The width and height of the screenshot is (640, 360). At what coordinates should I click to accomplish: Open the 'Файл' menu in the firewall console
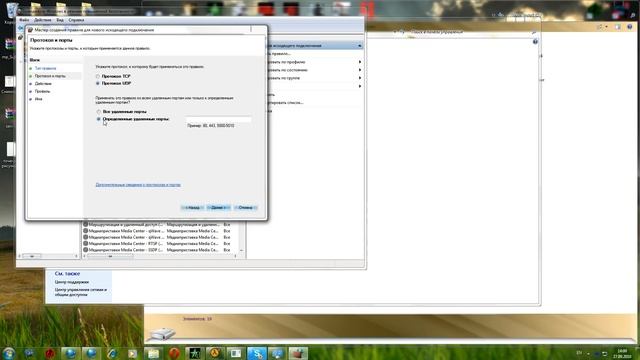pyautogui.click(x=24, y=20)
